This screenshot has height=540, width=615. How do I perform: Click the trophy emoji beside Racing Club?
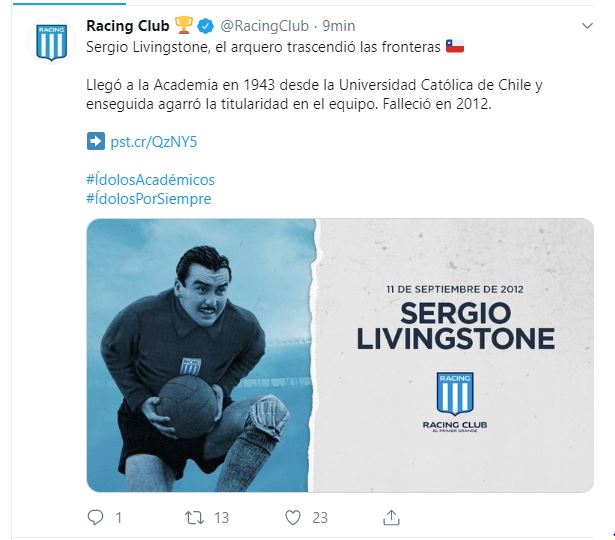(x=184, y=25)
